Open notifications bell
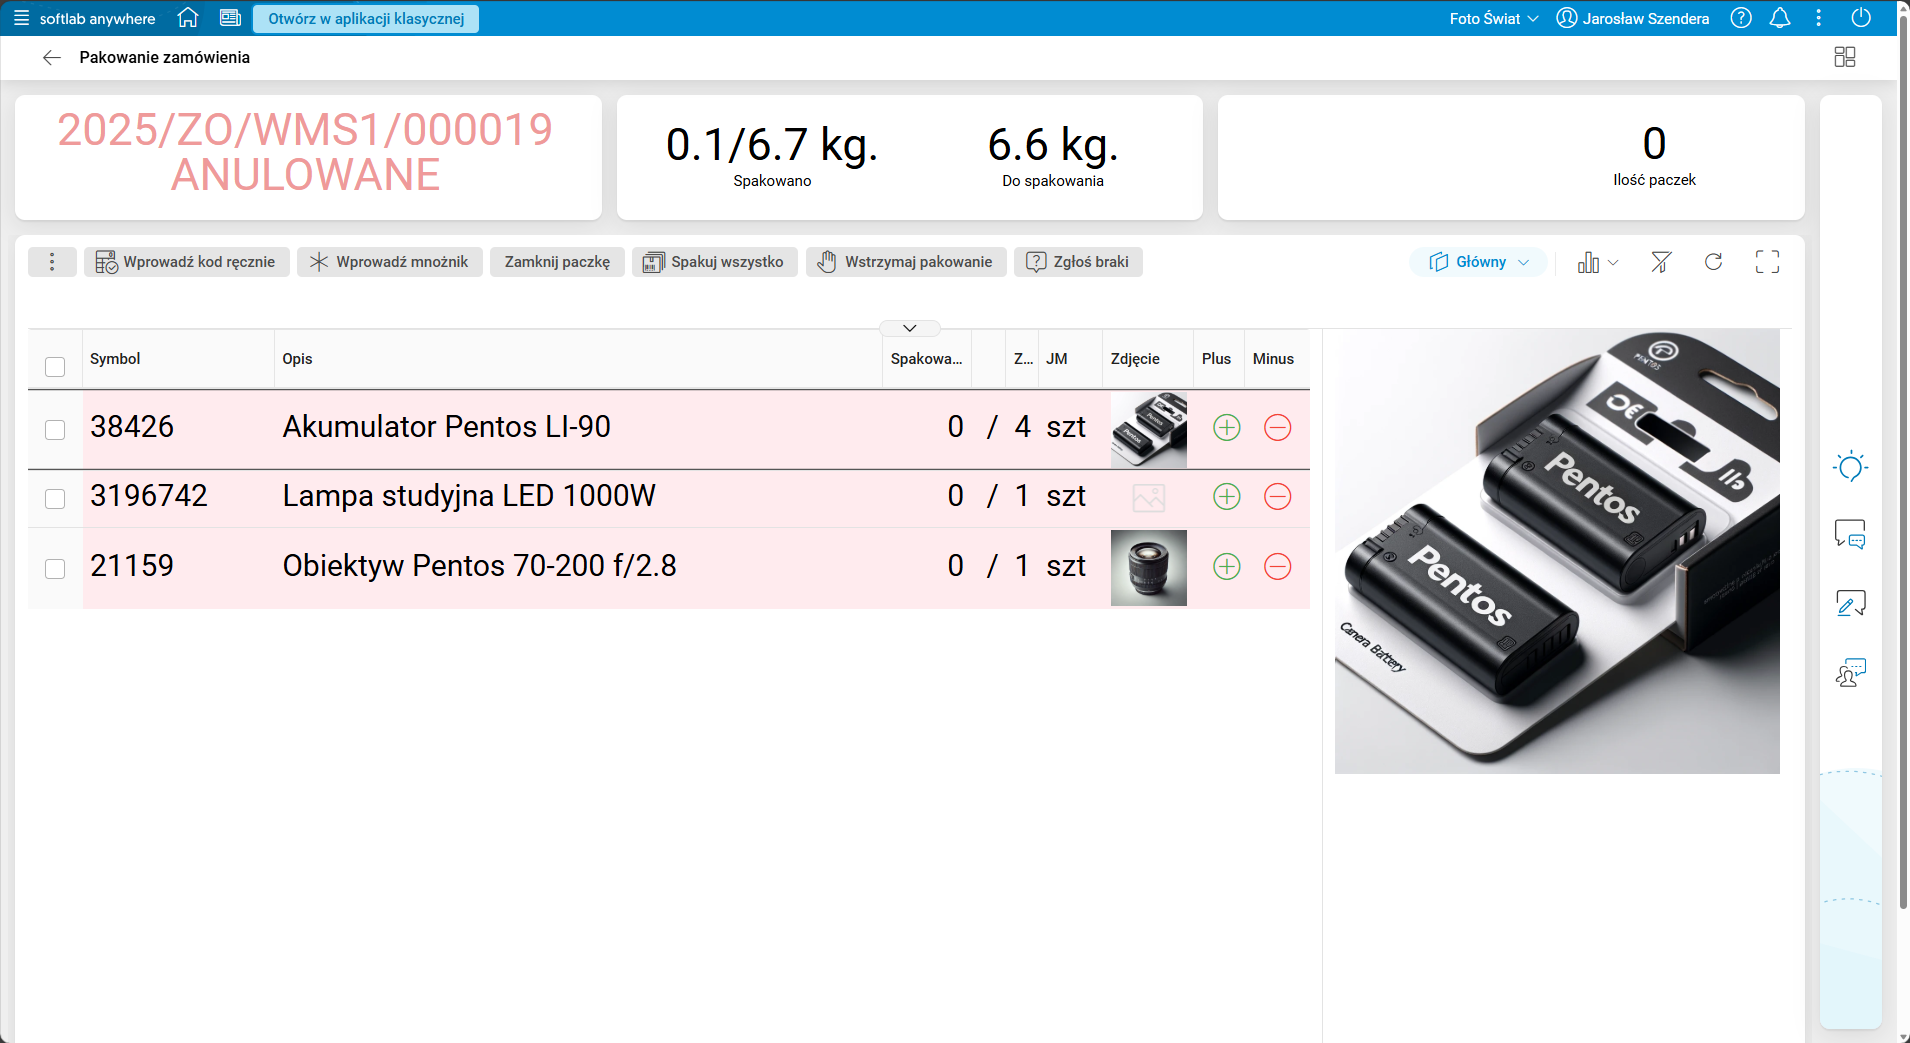This screenshot has height=1043, width=1910. (1780, 18)
